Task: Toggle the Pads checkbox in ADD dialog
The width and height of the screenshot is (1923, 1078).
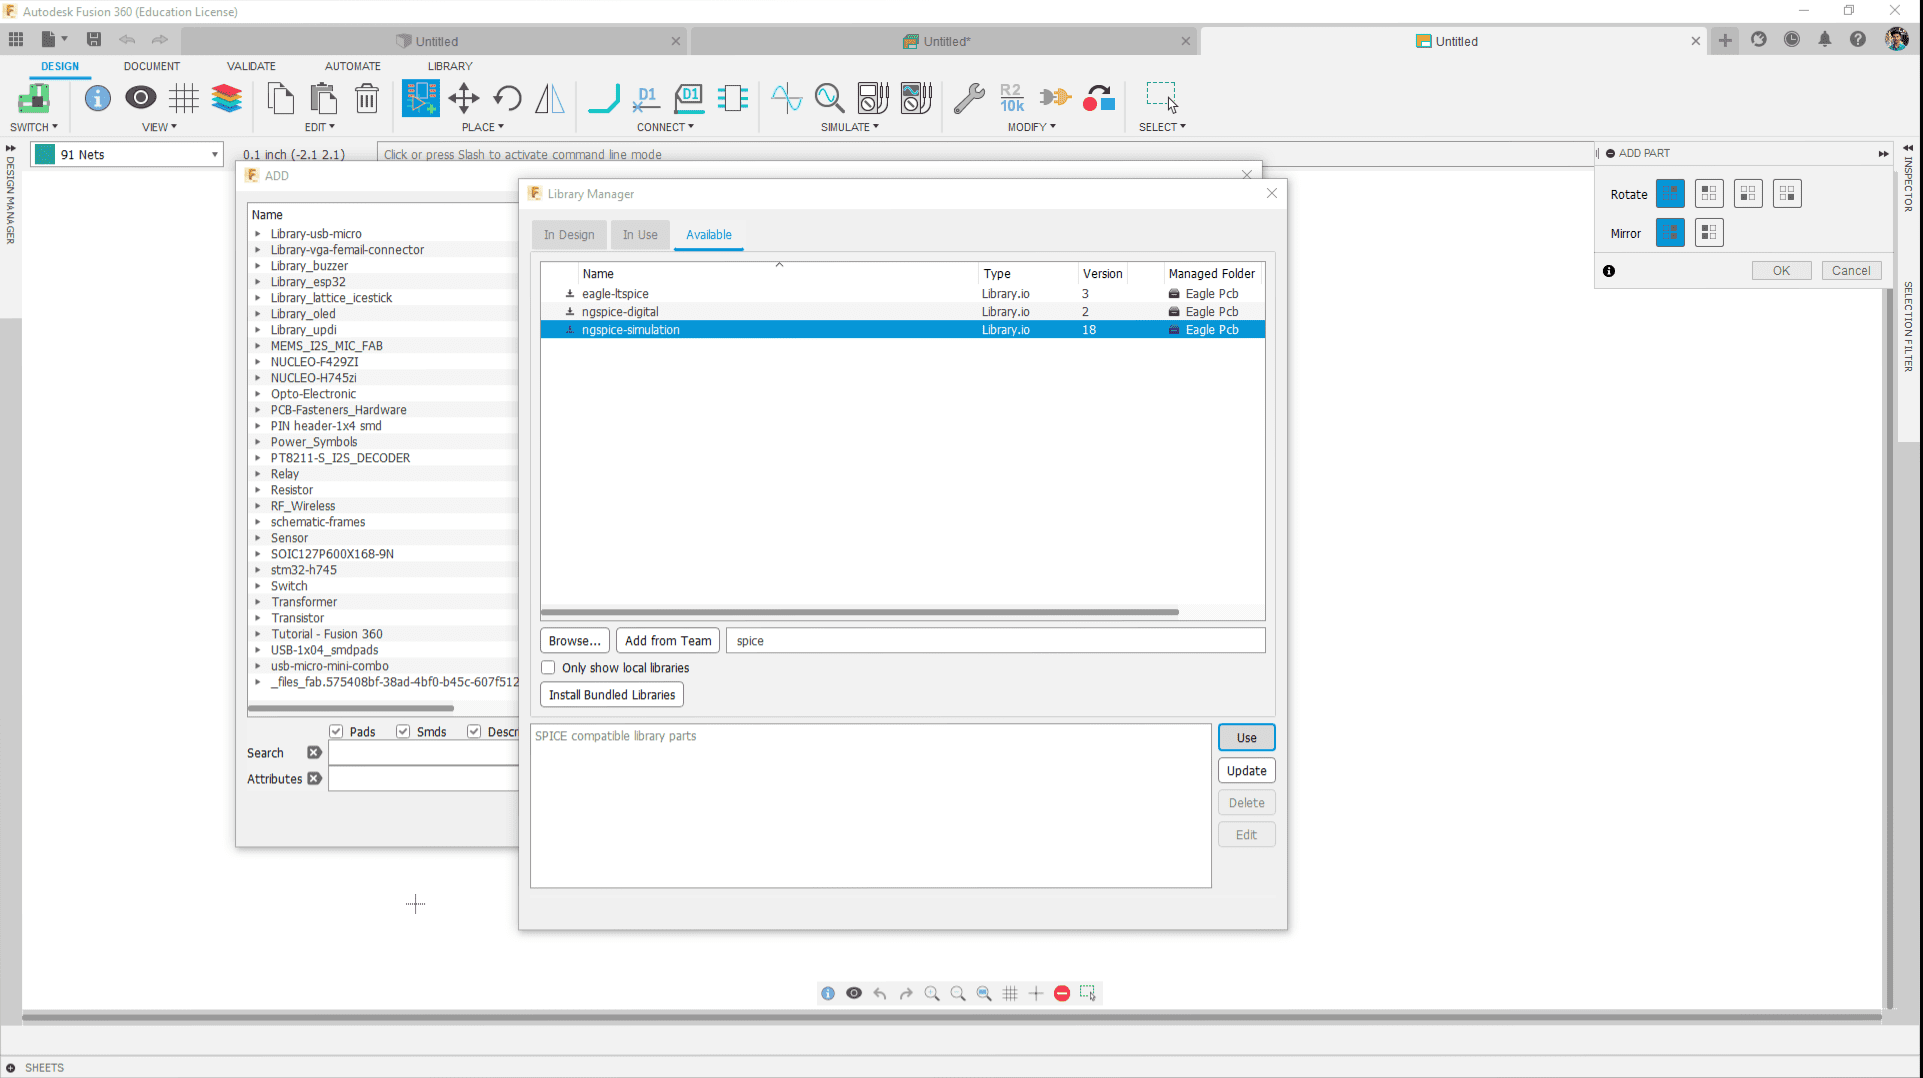Action: (337, 731)
